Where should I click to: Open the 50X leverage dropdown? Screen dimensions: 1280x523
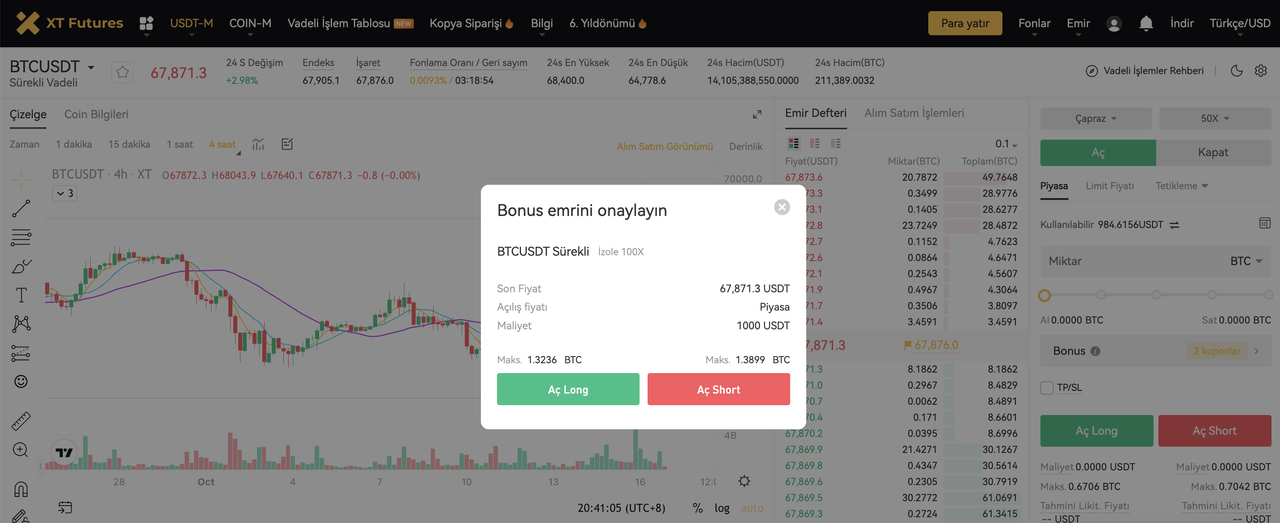[1214, 118]
